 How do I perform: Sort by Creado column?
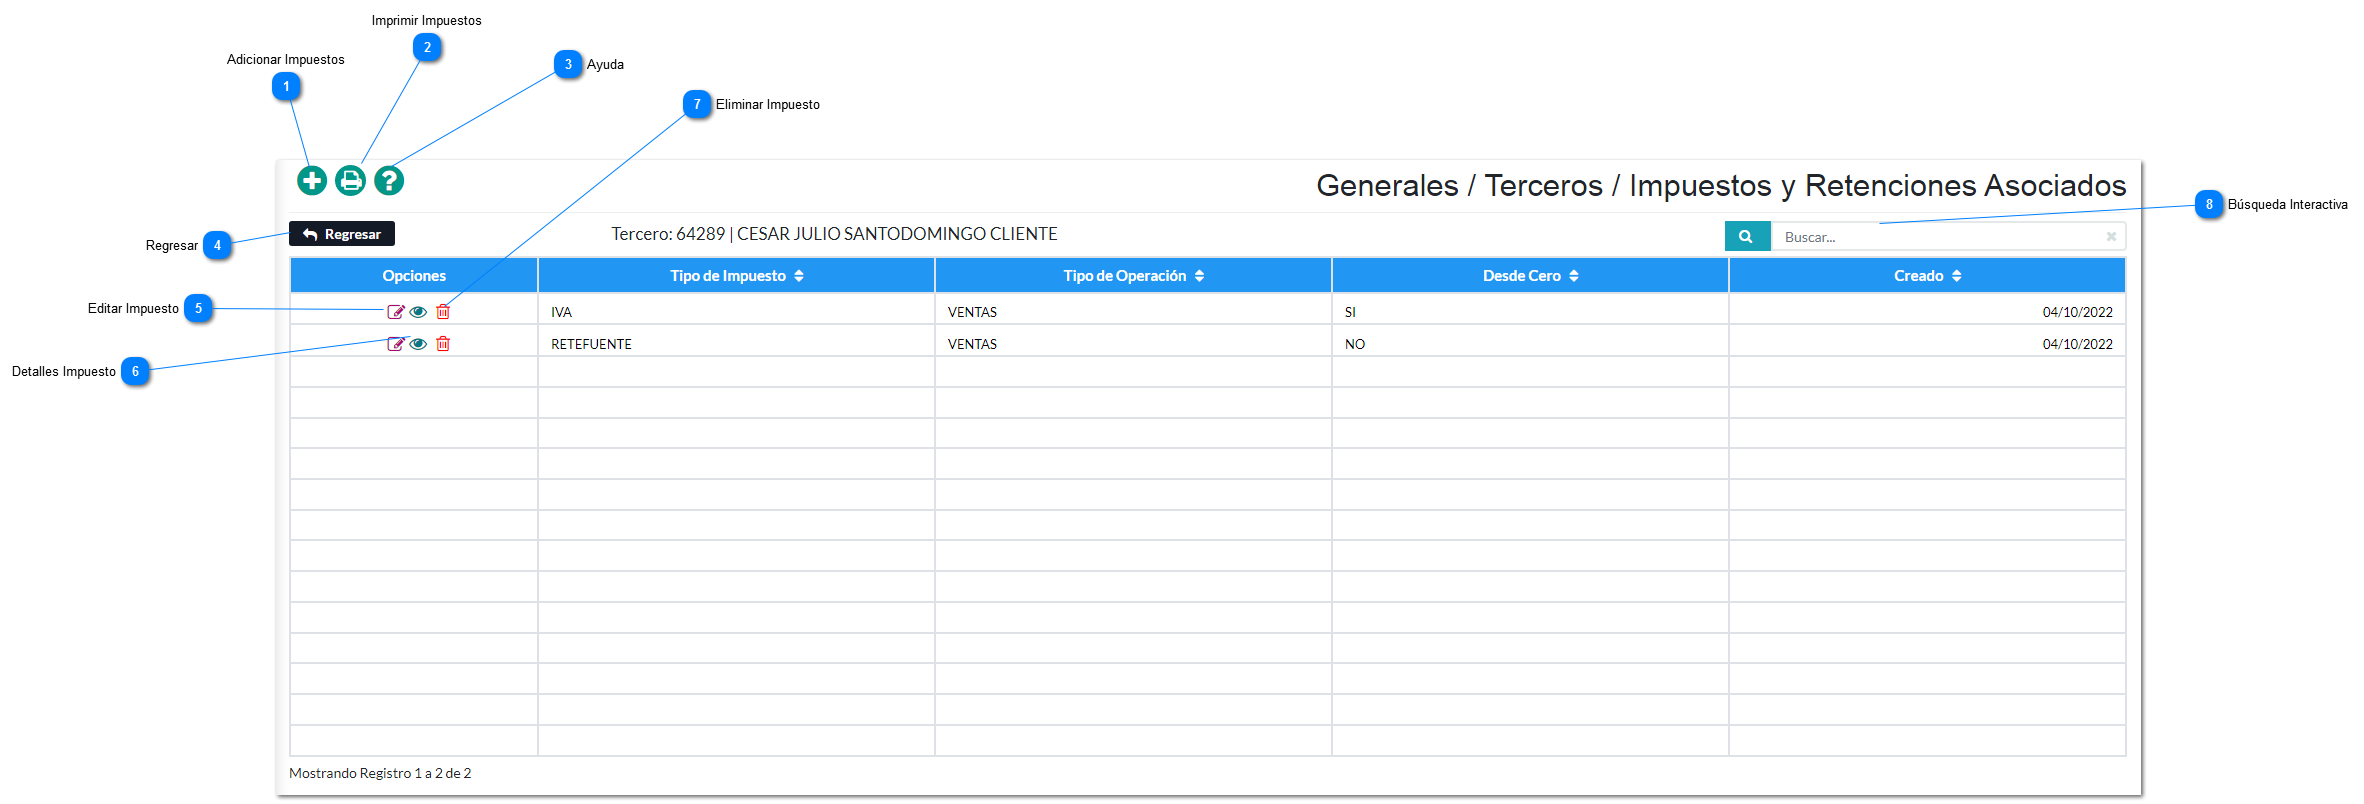pyautogui.click(x=1927, y=276)
